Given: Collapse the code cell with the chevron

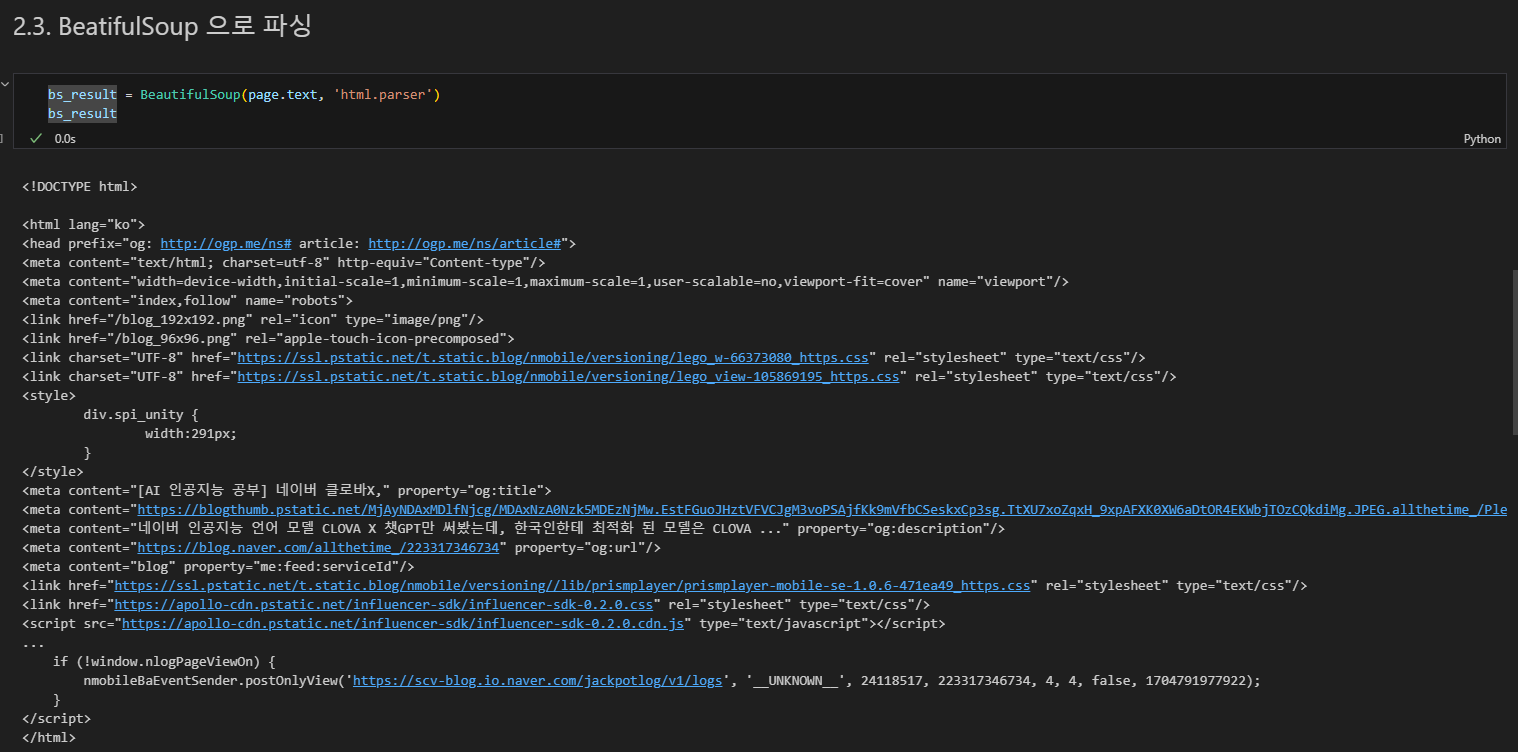Looking at the screenshot, I should pyautogui.click(x=5, y=85).
